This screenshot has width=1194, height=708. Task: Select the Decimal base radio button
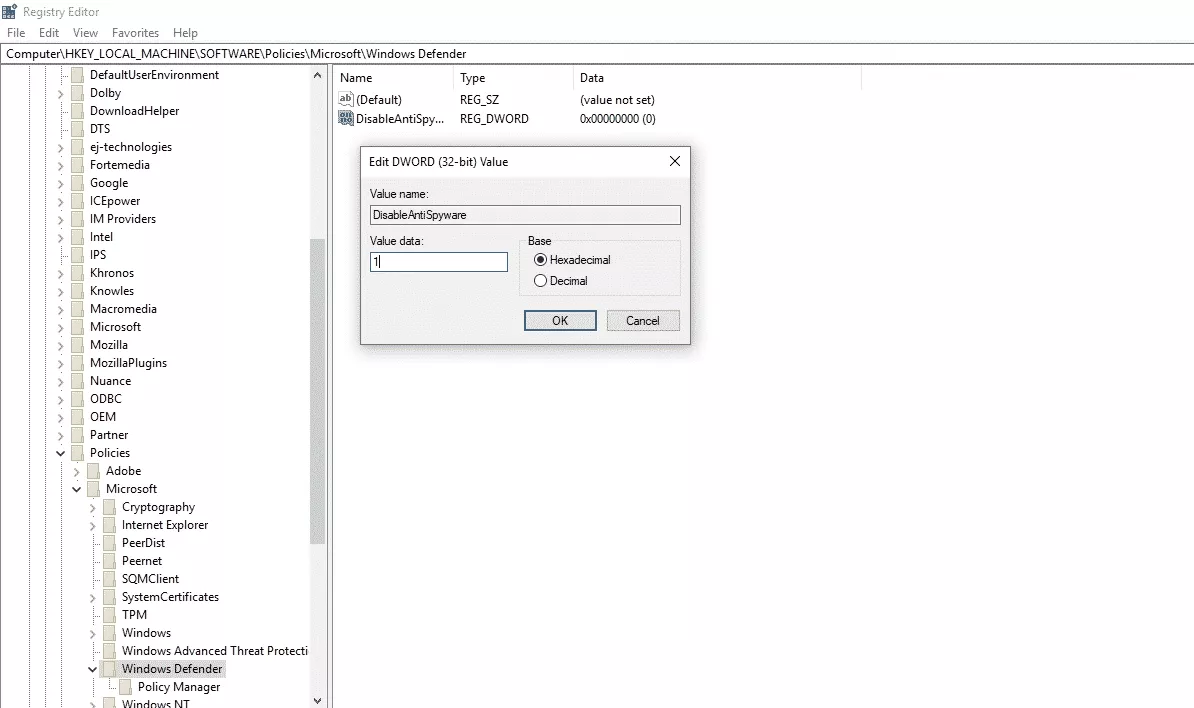(541, 281)
